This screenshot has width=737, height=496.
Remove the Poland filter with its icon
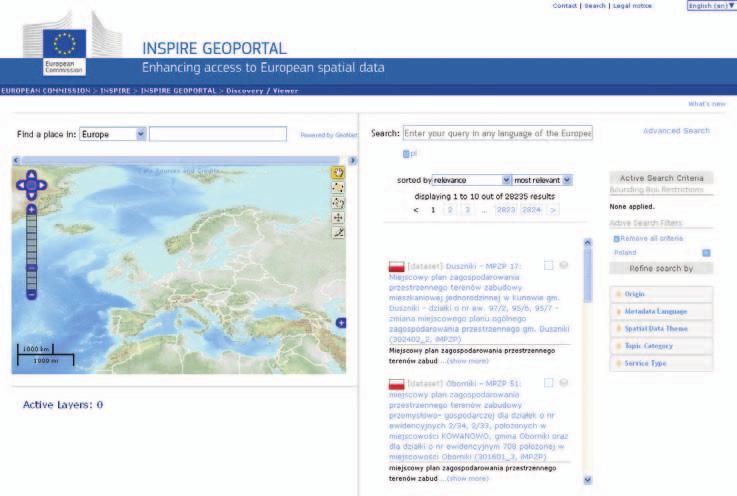tap(706, 253)
